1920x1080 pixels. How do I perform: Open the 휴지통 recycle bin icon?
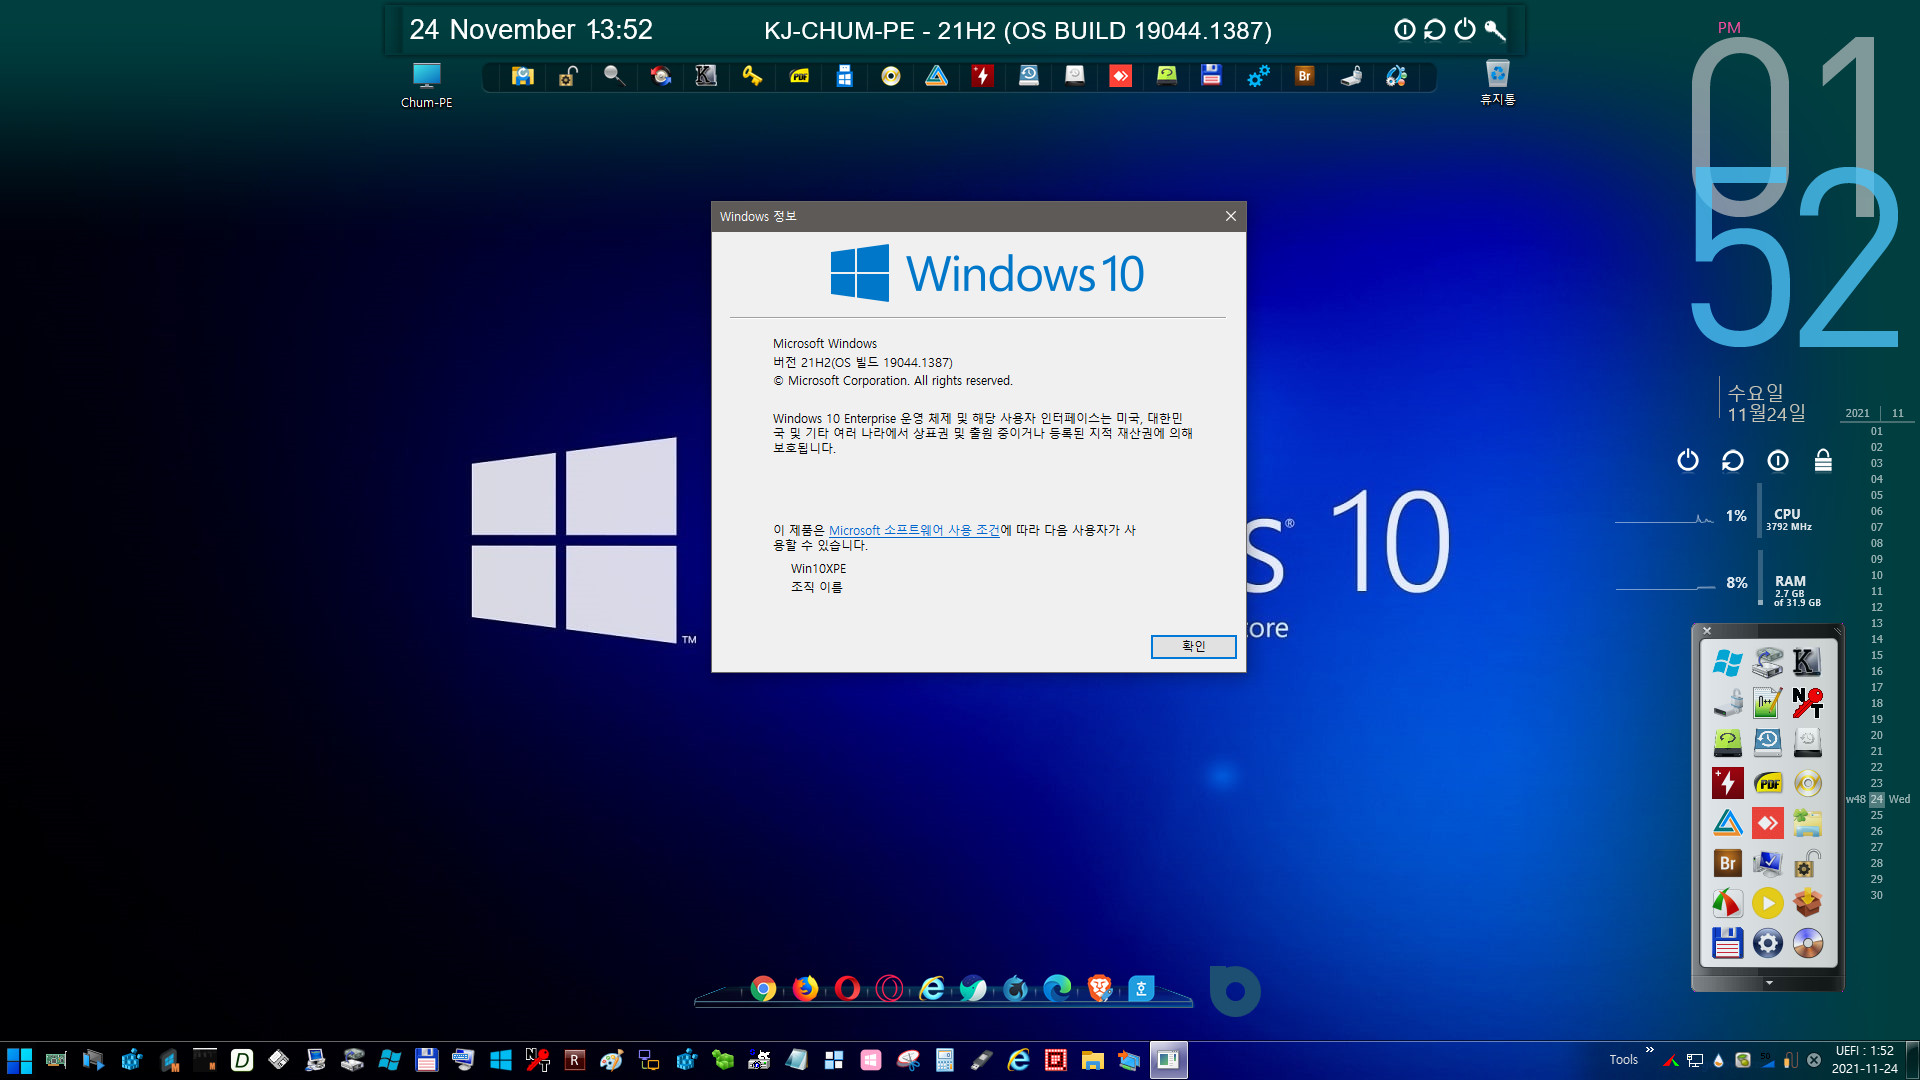[1497, 83]
